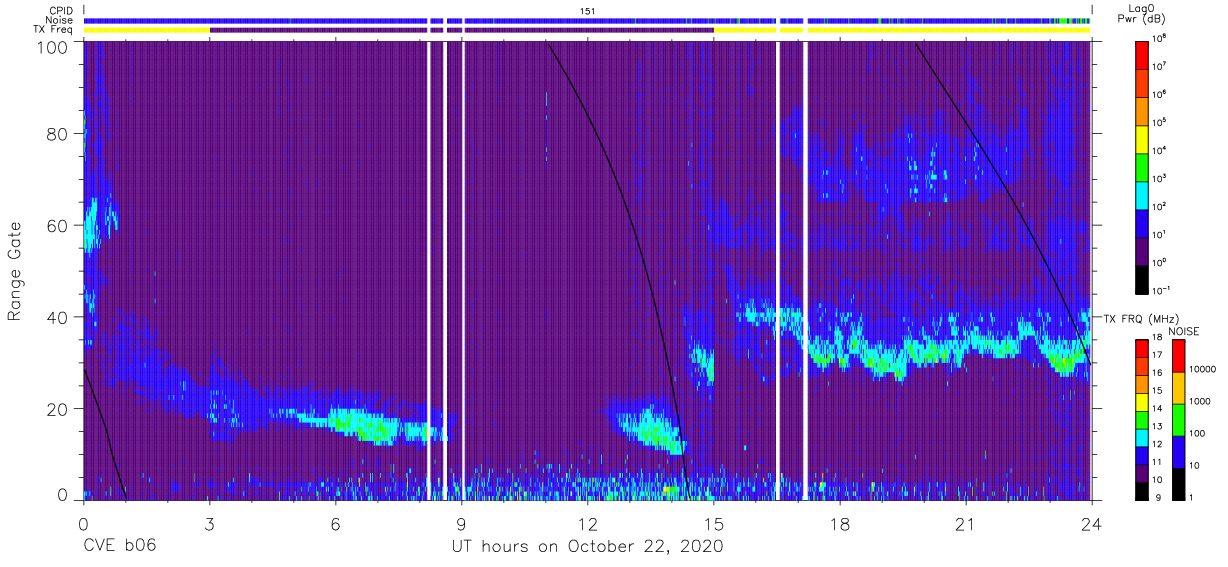
Task: Click the y-axis tick label '80'
Action: click(x=59, y=133)
